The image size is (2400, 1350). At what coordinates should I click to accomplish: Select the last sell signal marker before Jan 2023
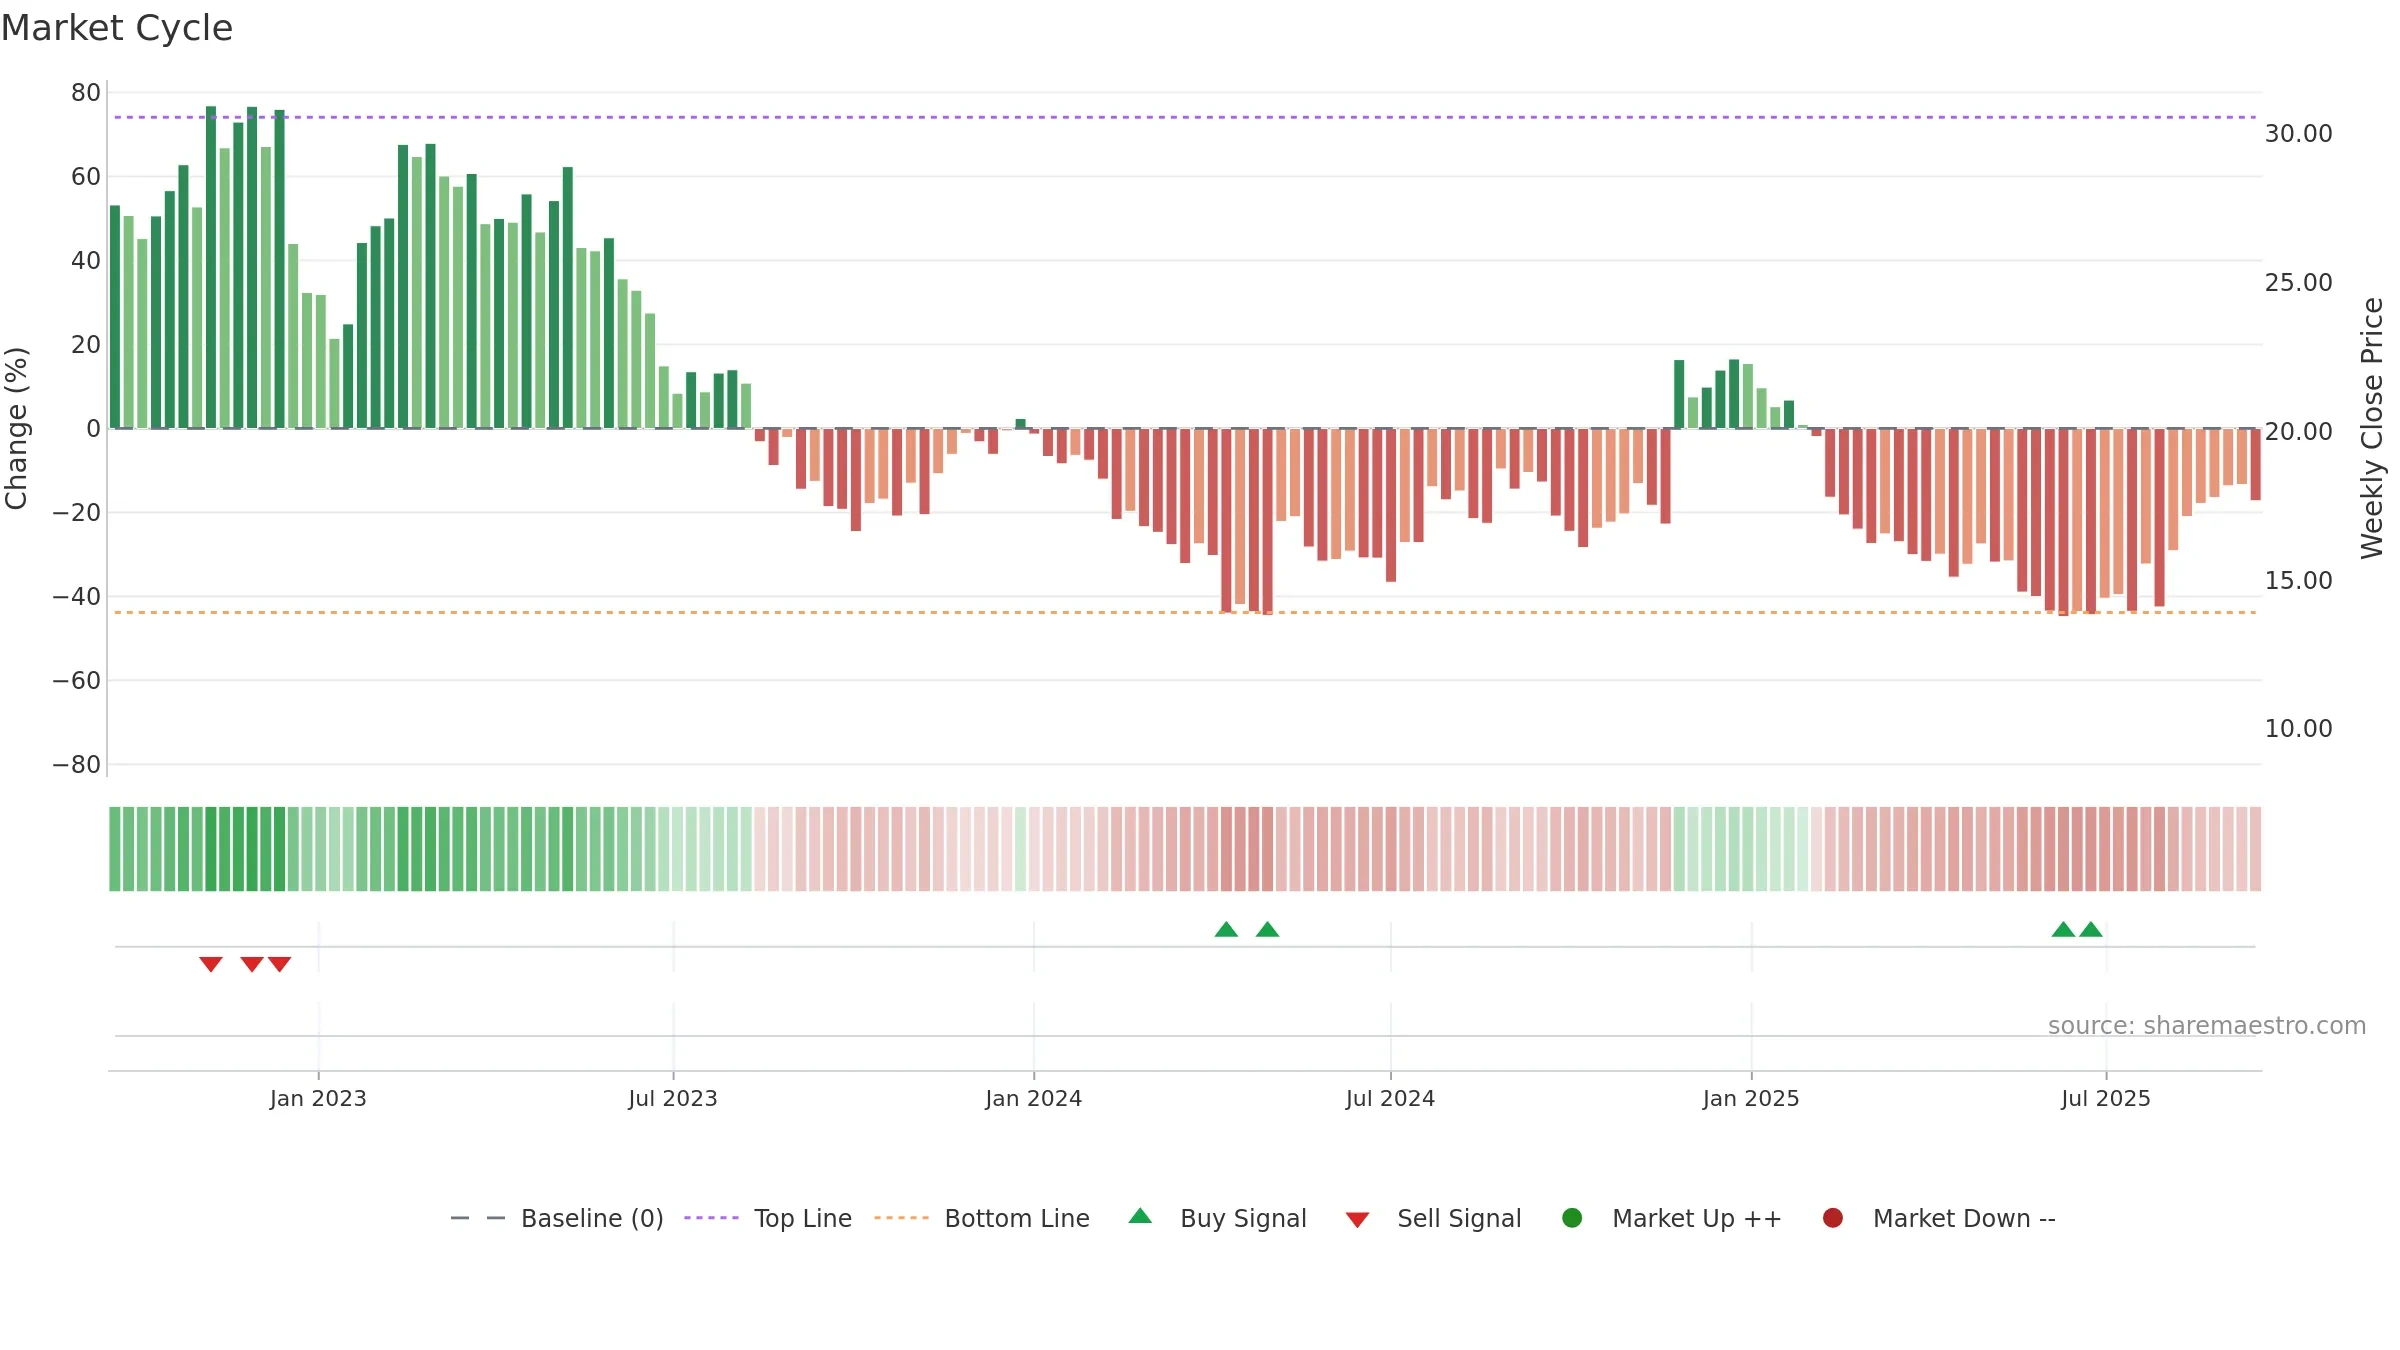(280, 964)
